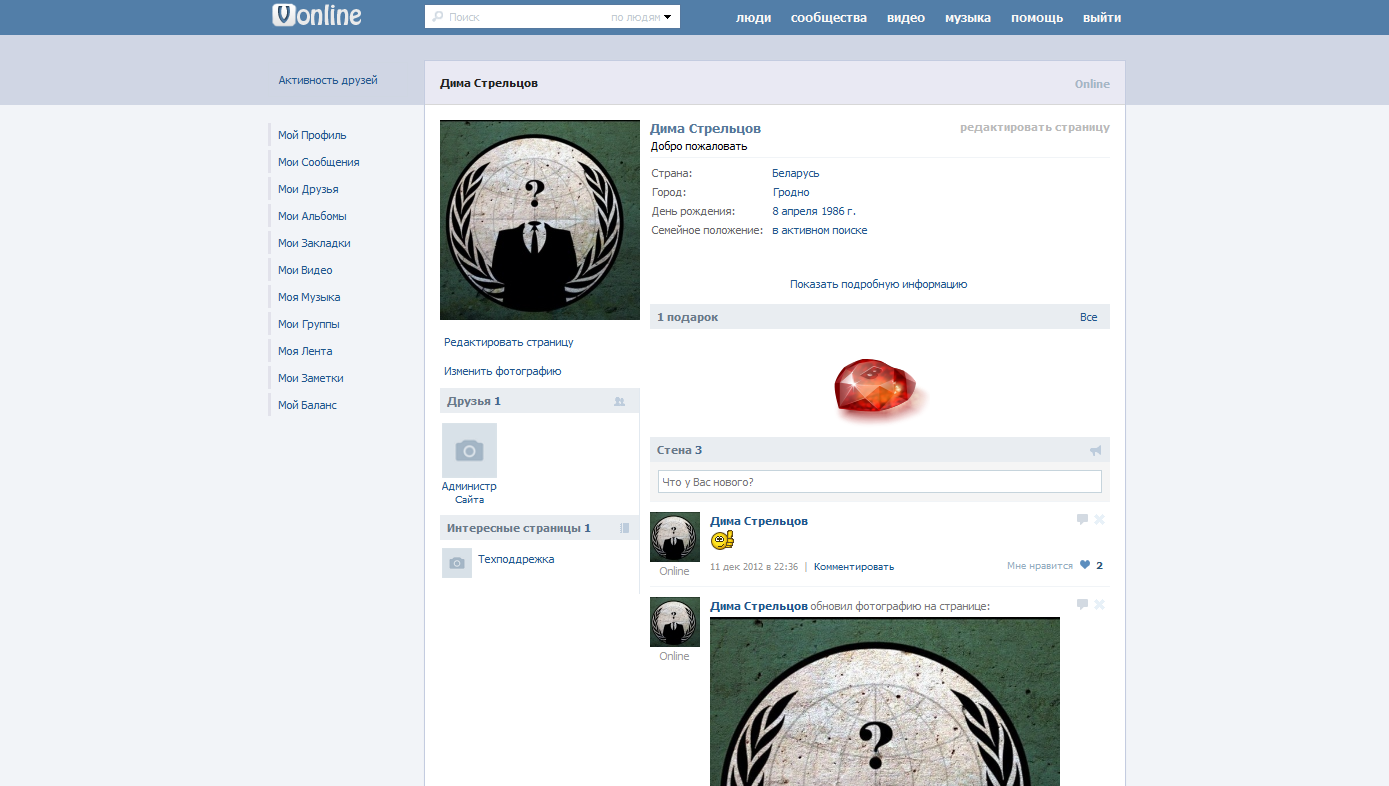Delete the photo update post with X icon

1100,604
